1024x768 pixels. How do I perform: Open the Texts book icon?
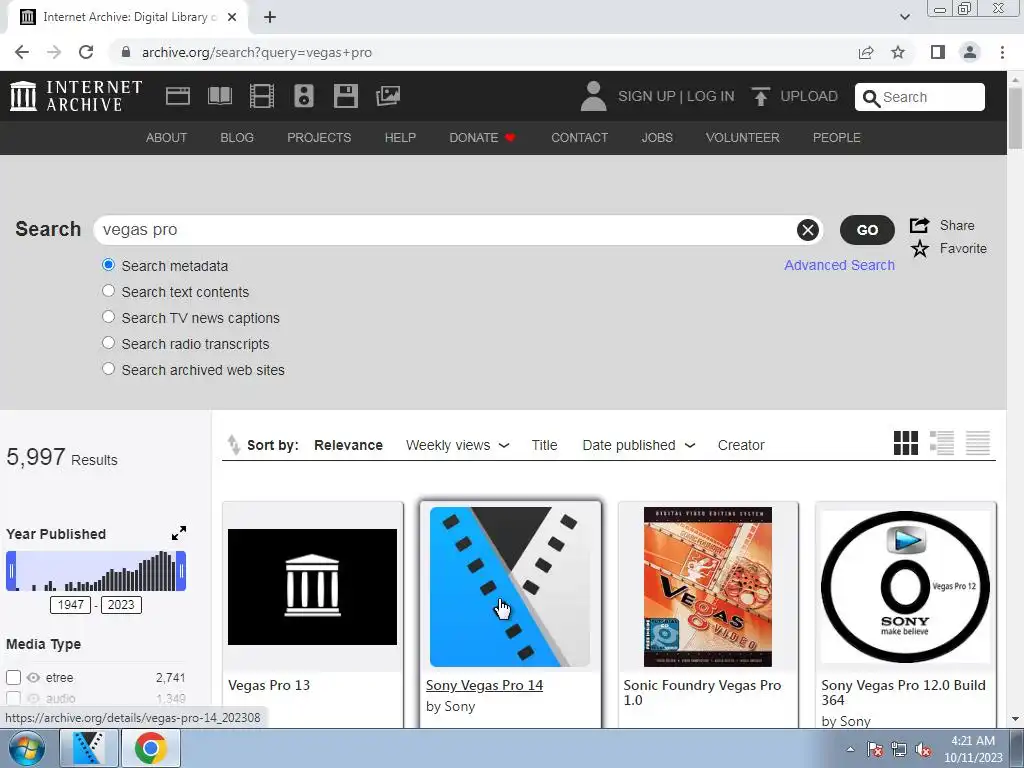coord(219,96)
